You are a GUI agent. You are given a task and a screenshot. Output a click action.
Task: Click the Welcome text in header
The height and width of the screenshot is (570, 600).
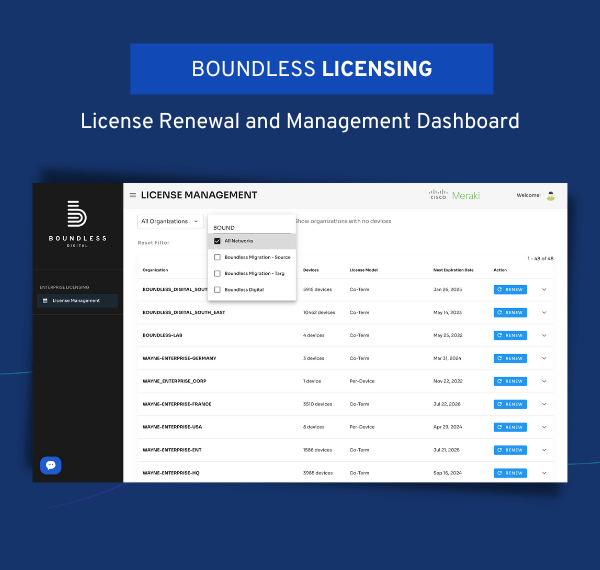click(528, 195)
